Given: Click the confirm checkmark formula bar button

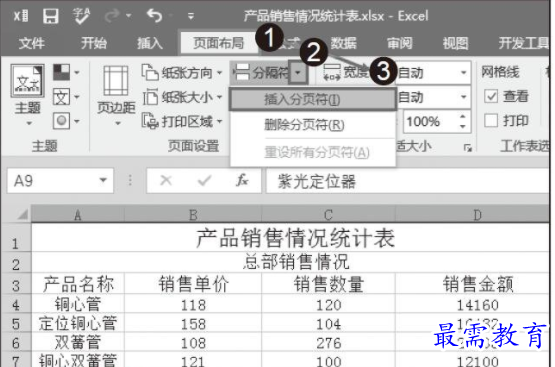Looking at the screenshot, I should tap(204, 180).
